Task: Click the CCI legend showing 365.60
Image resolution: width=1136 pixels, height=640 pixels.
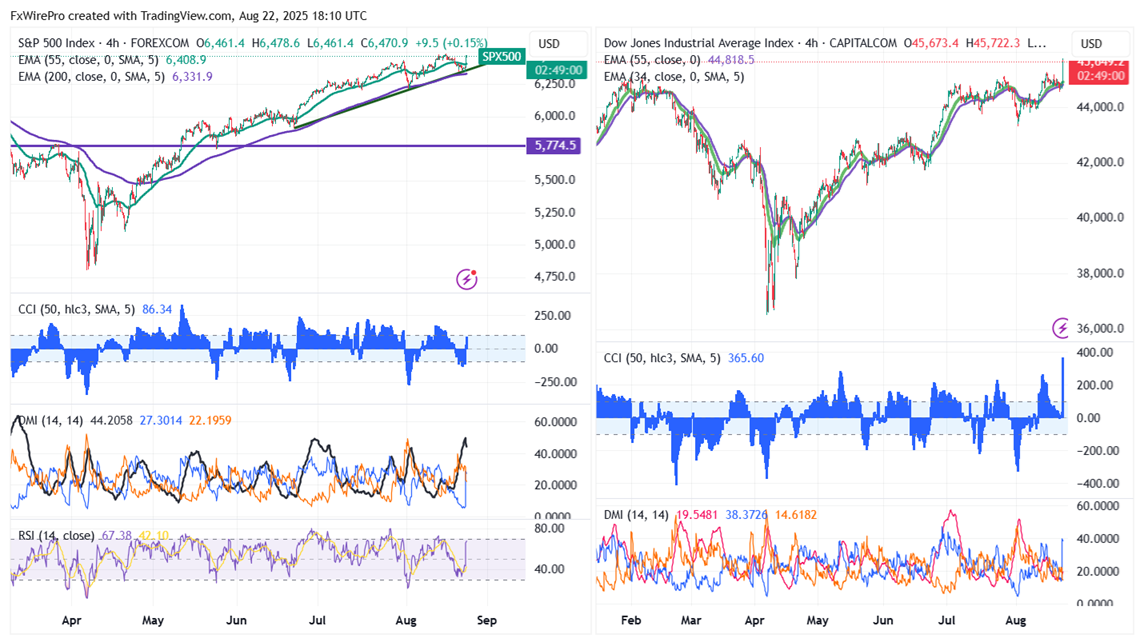Action: [x=684, y=358]
